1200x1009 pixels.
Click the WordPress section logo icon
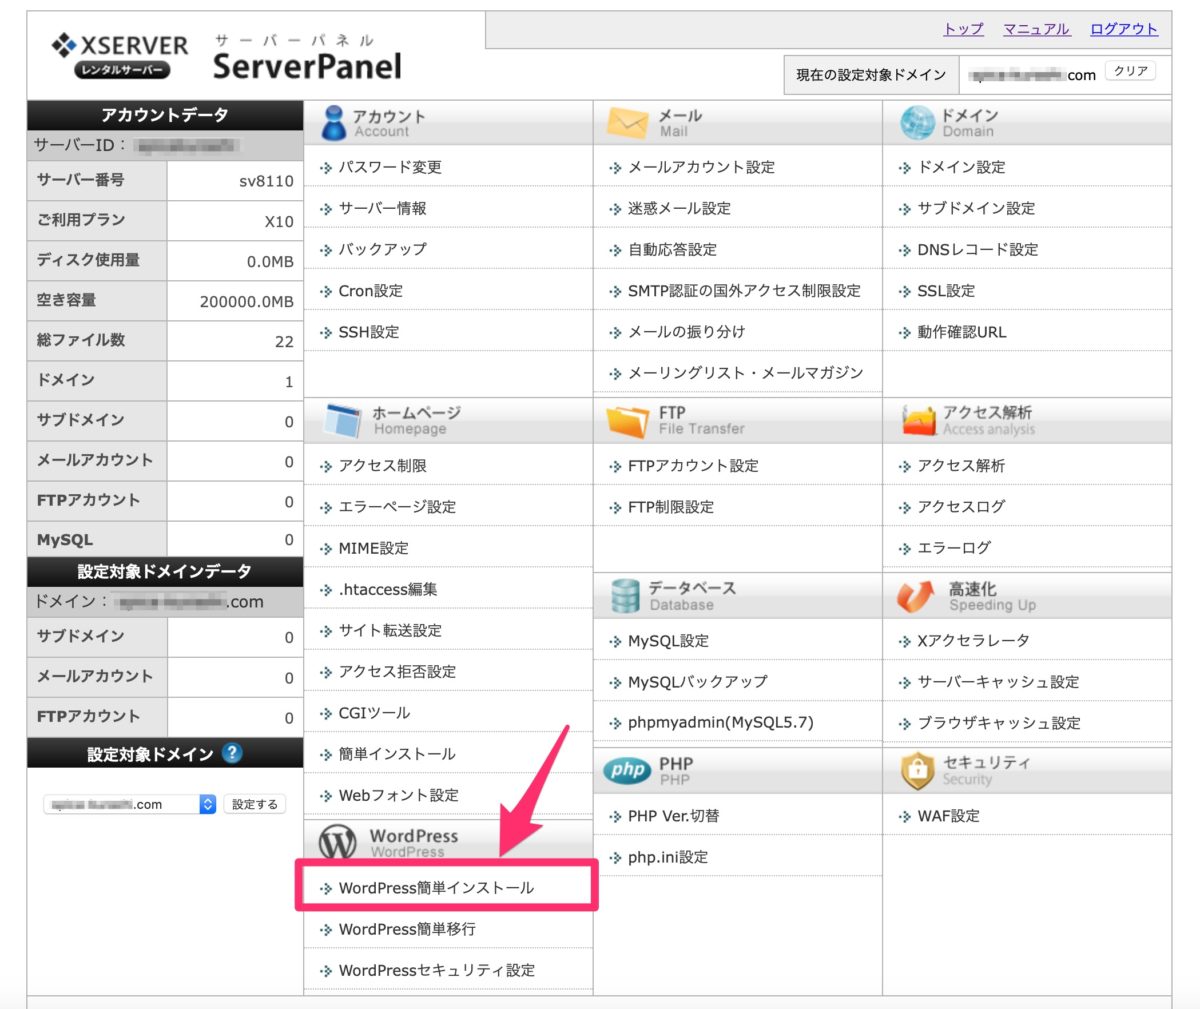(338, 843)
